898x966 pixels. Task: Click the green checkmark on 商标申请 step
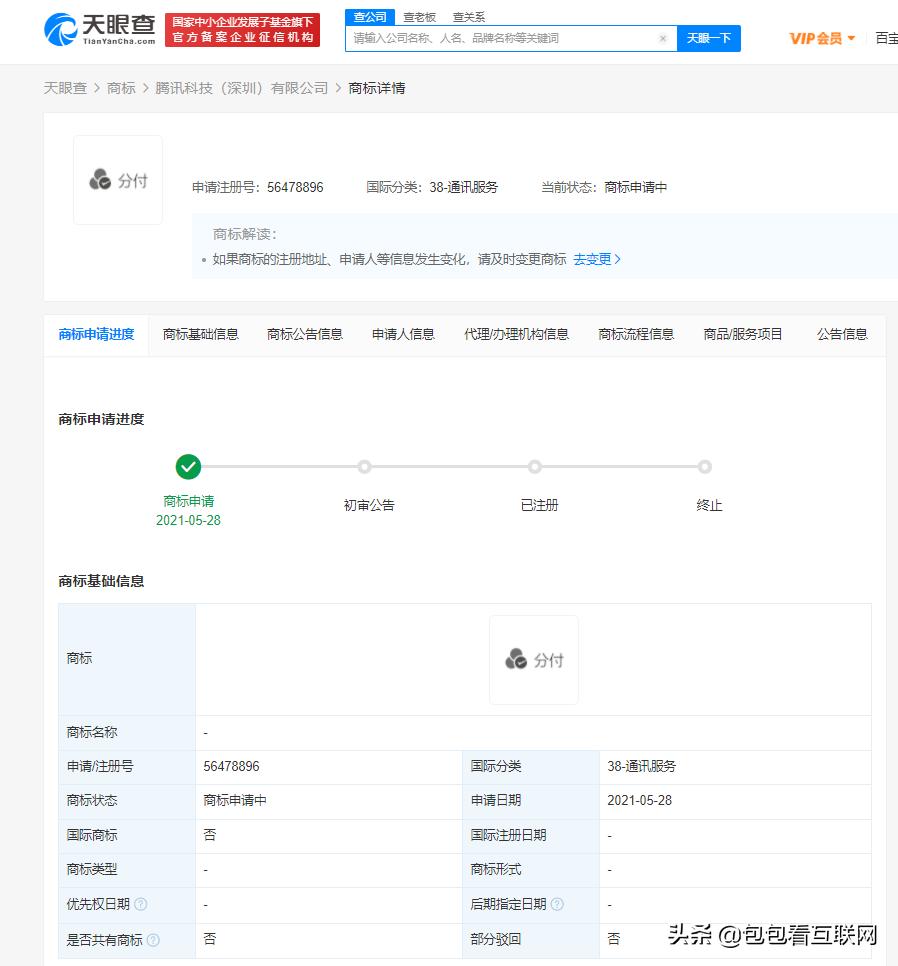[x=188, y=466]
